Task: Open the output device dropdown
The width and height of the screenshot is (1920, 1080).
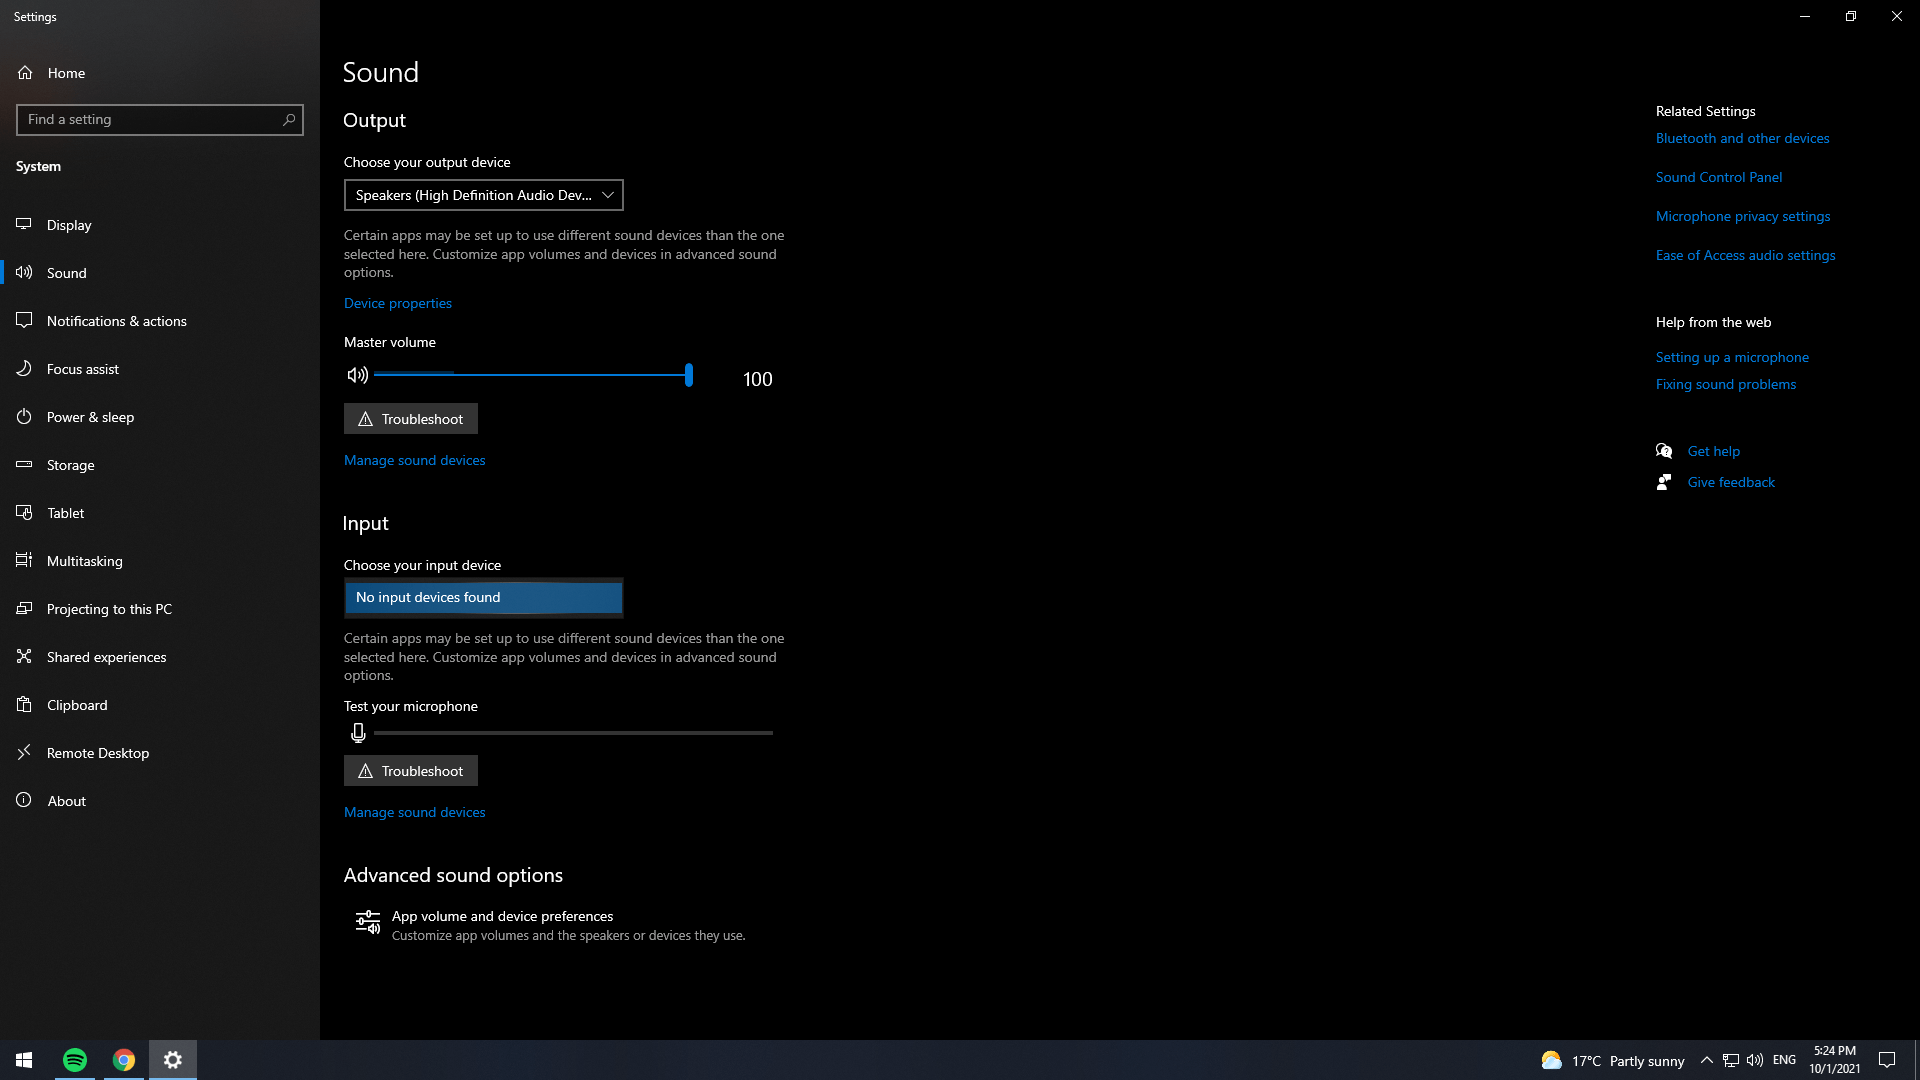Action: coord(483,195)
